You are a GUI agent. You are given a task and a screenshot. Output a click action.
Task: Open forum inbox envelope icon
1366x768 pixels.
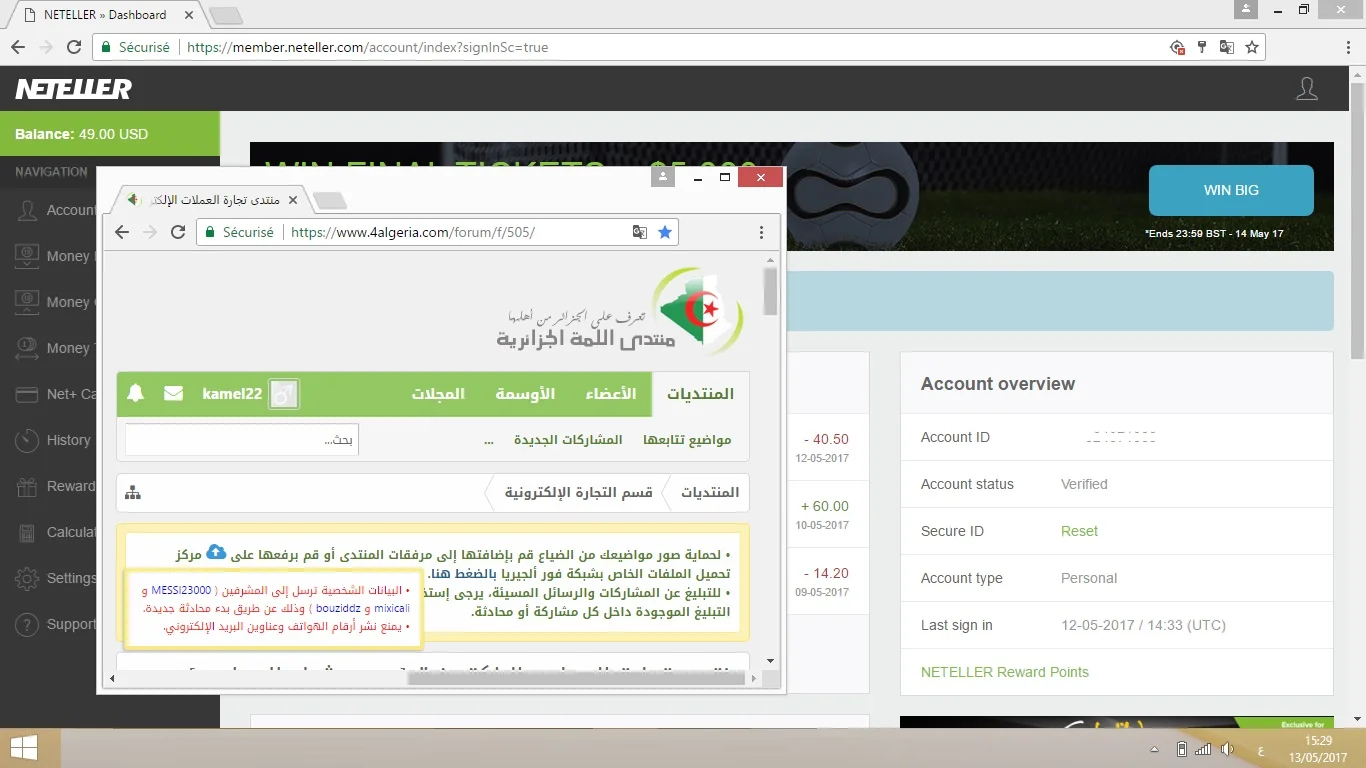point(174,394)
